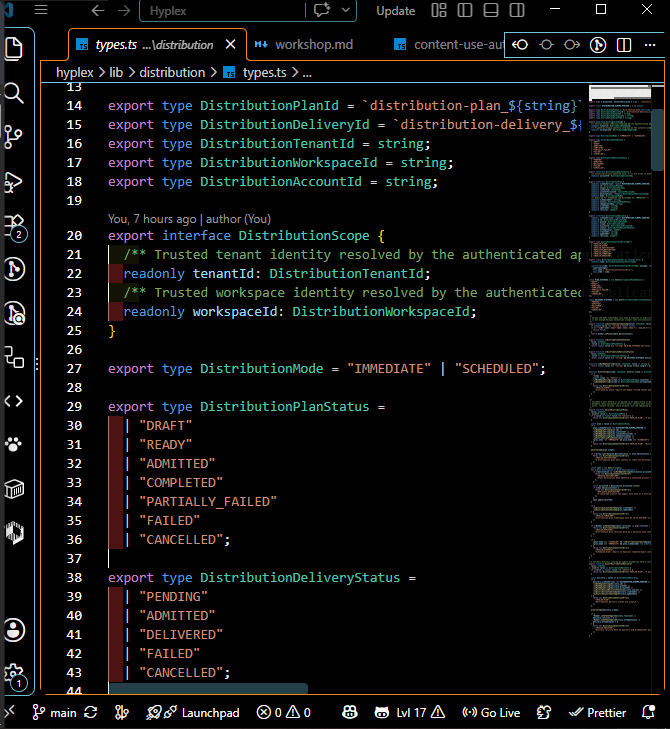Open the Manage gear in activity bar
This screenshot has width=670, height=729.
pos(15,676)
